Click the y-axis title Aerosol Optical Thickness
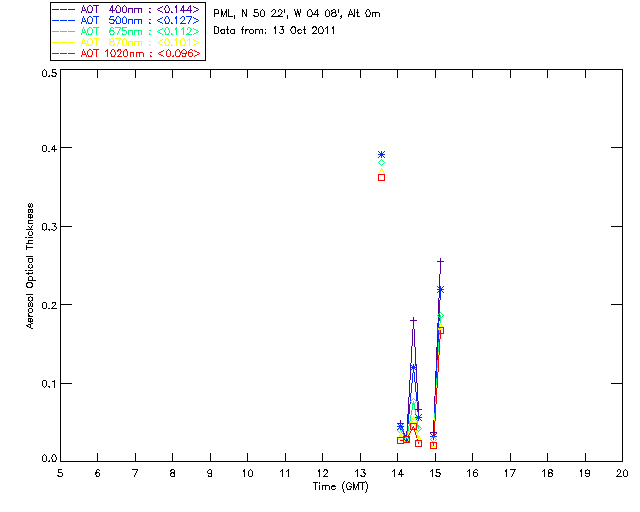The width and height of the screenshot is (640, 512). [29, 266]
